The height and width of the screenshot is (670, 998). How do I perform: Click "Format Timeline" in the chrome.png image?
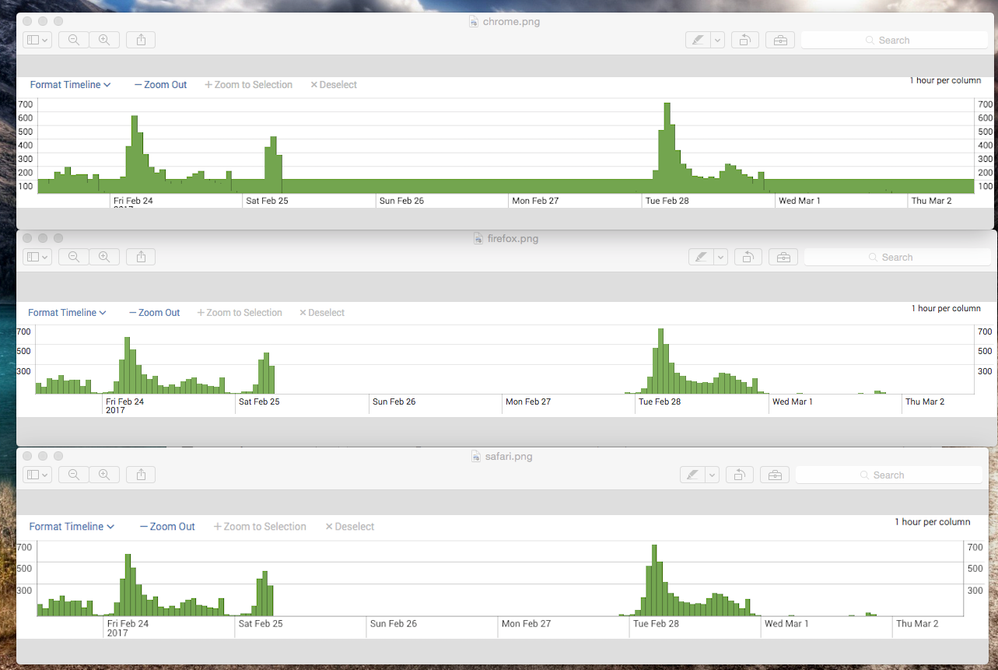tap(70, 85)
